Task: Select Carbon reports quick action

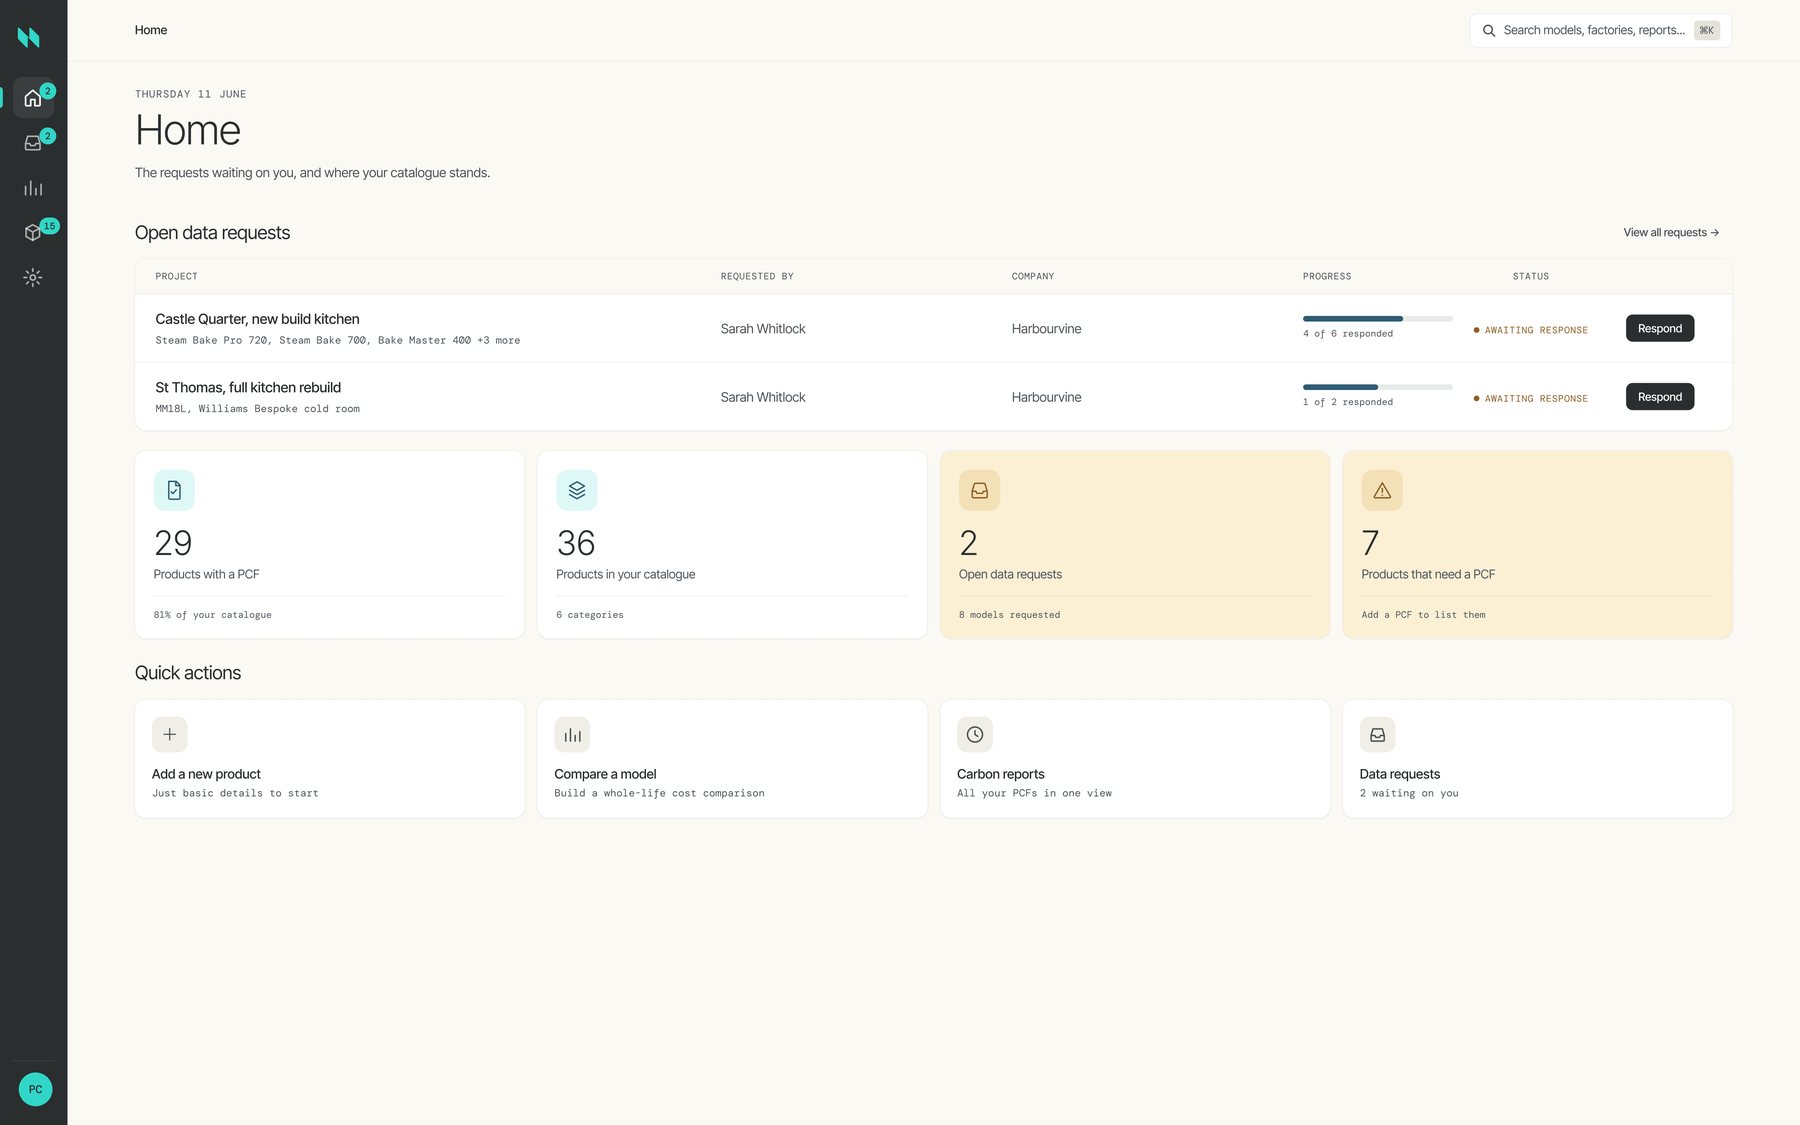Action: [1134, 759]
